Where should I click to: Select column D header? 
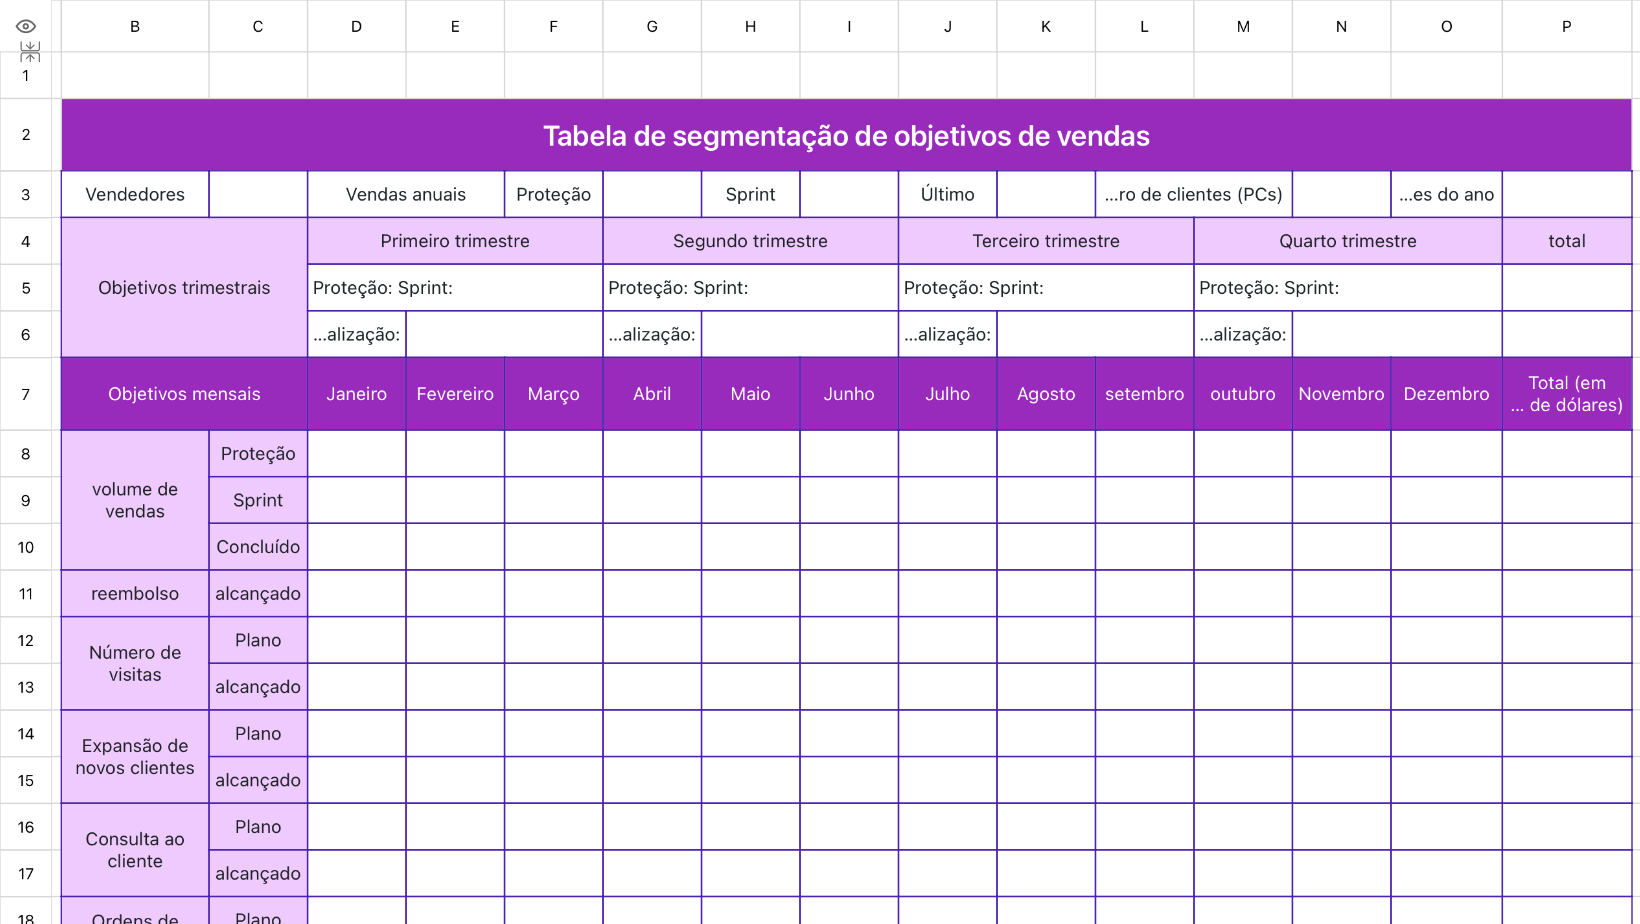(356, 26)
